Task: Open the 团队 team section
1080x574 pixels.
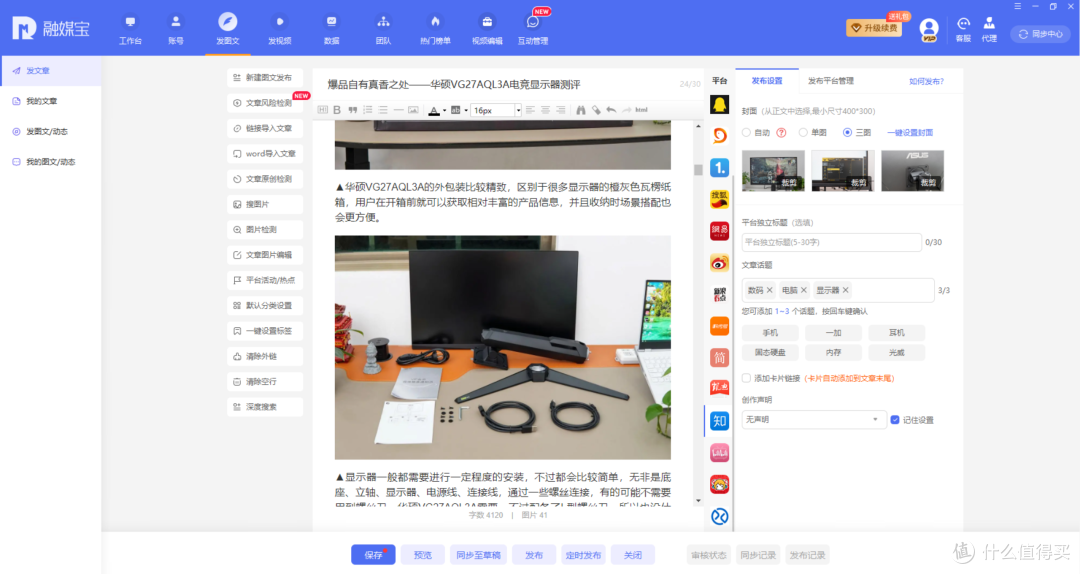Action: [x=383, y=30]
